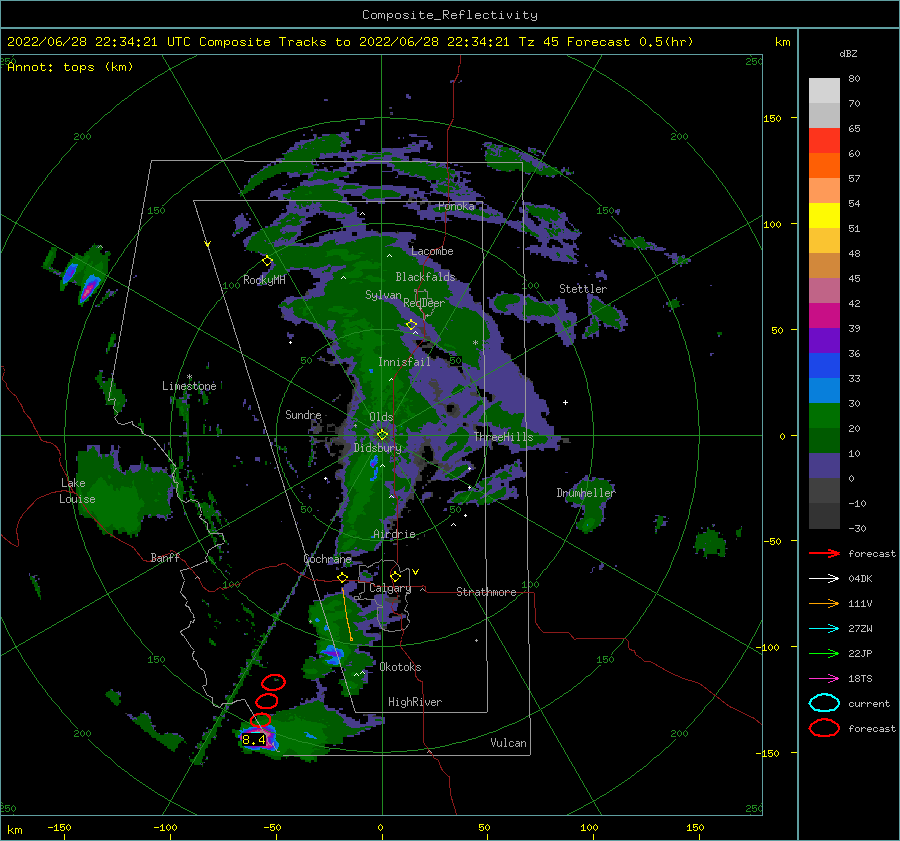Image resolution: width=900 pixels, height=841 pixels.
Task: Click the Okotoks city label
Action: pos(401,667)
